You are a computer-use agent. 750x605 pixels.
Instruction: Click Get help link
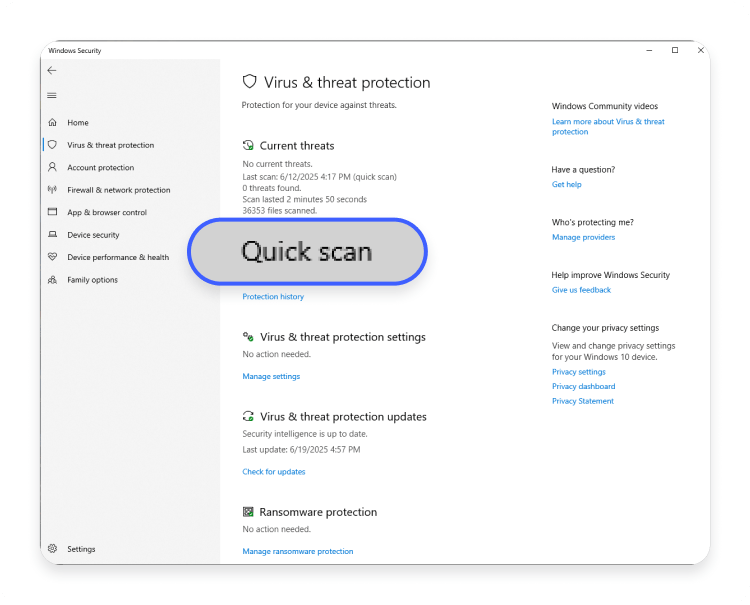click(x=566, y=185)
